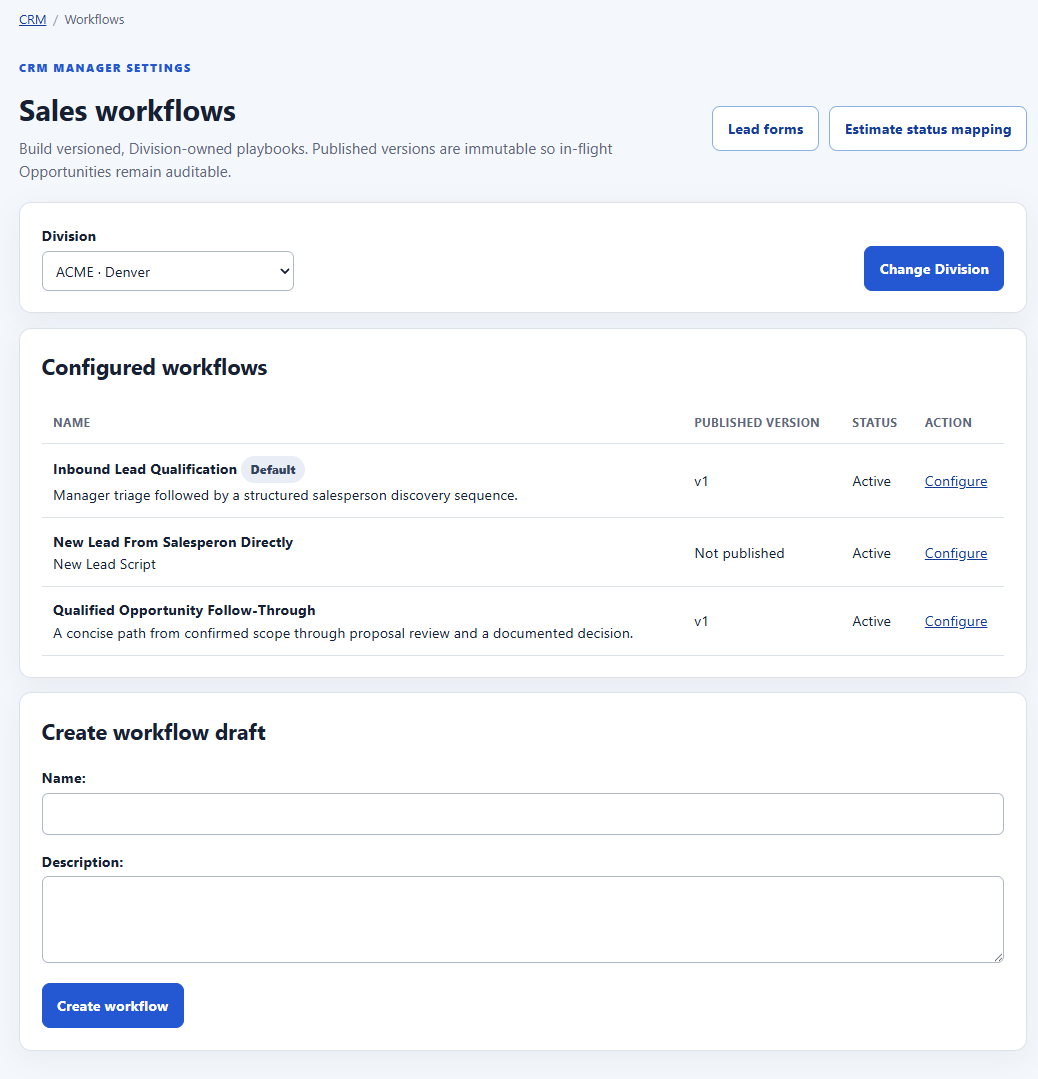Open Estimate status mapping
The height and width of the screenshot is (1079, 1038).
tap(927, 129)
